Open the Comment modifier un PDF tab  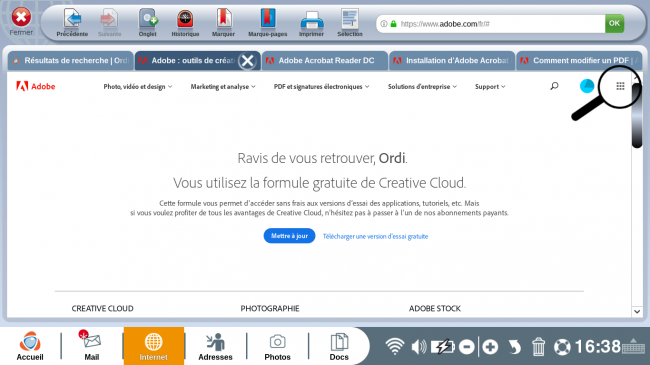[x=580, y=61]
